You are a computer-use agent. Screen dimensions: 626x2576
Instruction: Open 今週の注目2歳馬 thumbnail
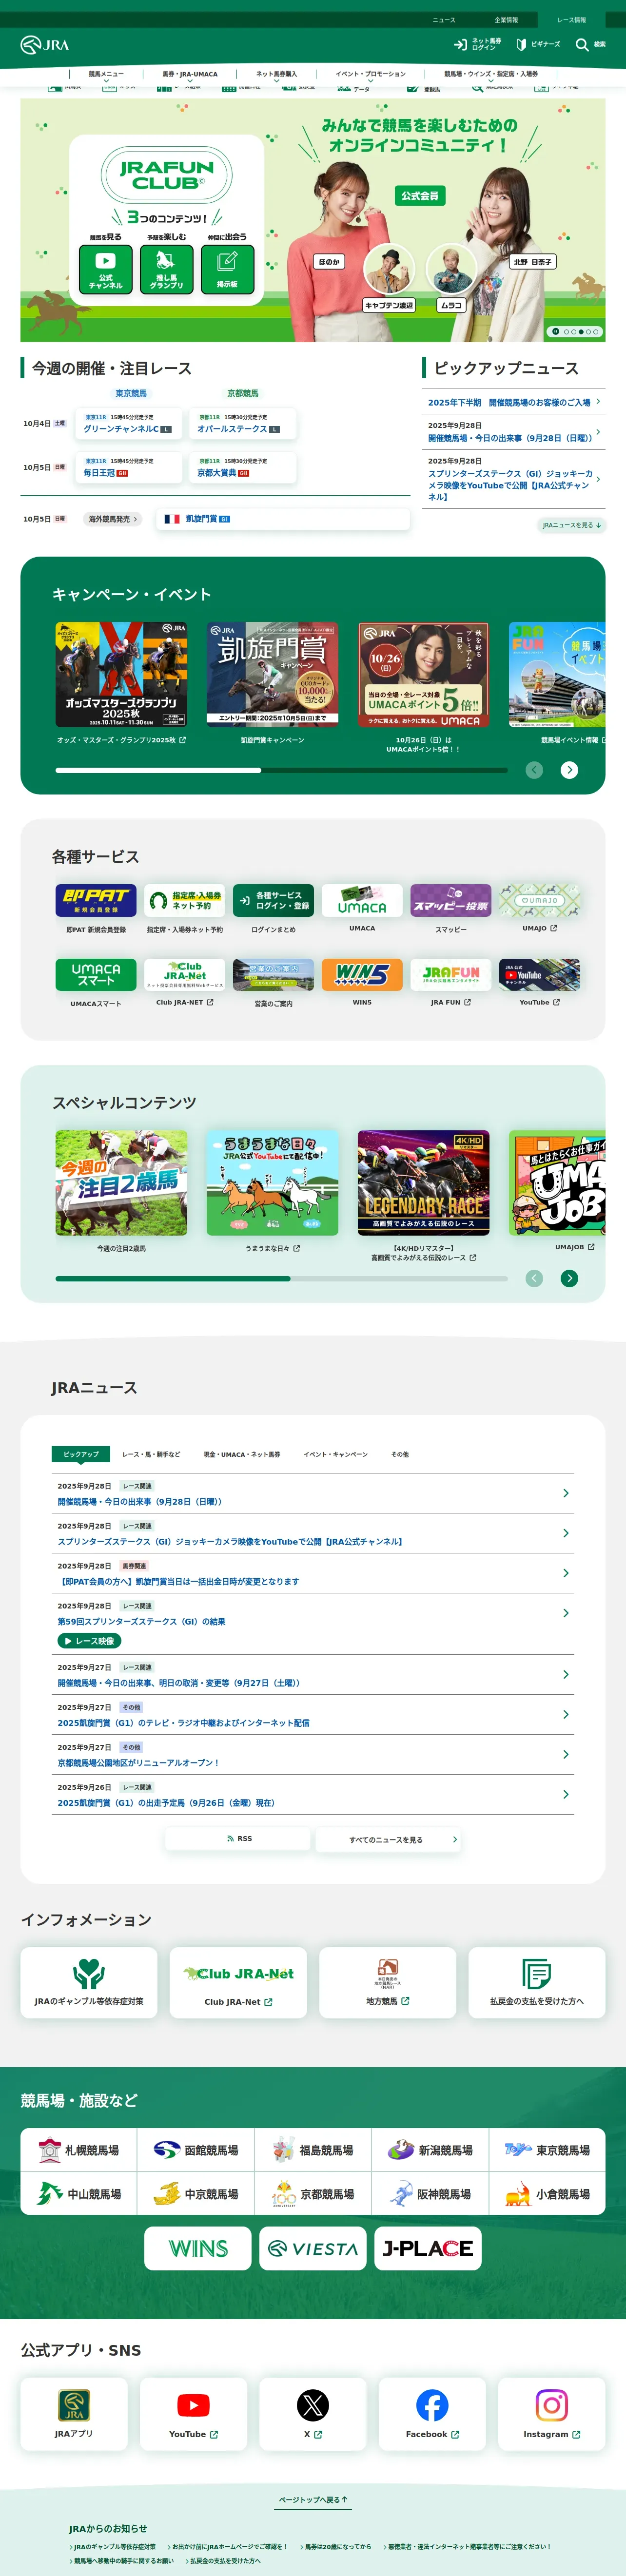click(x=121, y=1182)
